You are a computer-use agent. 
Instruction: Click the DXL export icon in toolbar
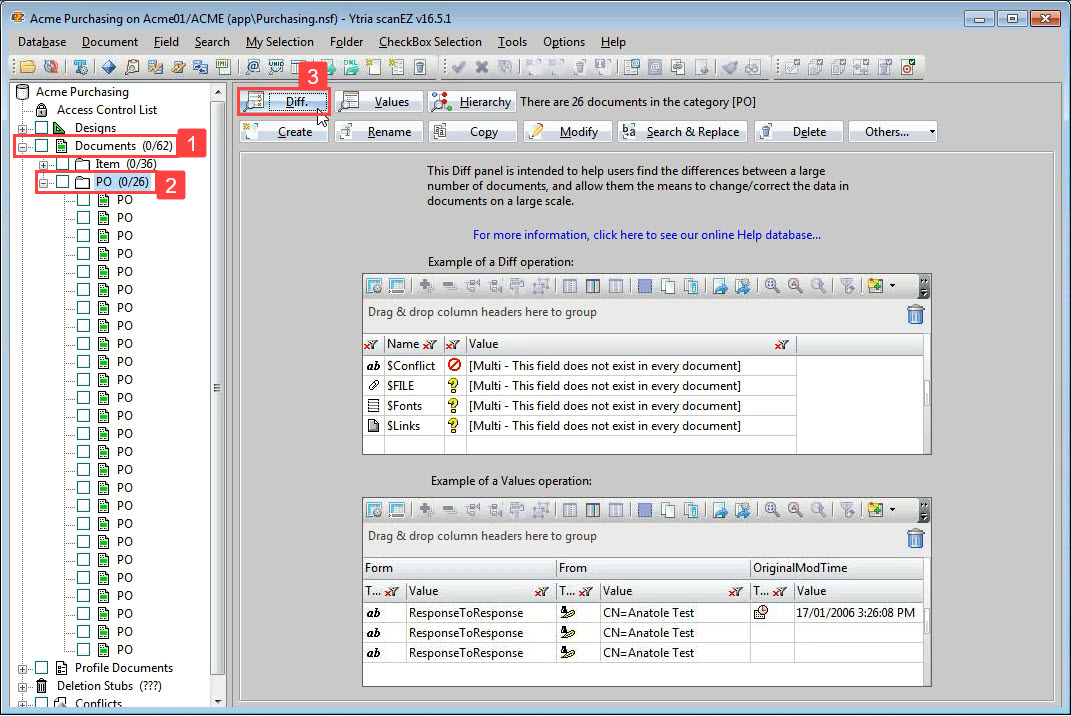(350, 67)
